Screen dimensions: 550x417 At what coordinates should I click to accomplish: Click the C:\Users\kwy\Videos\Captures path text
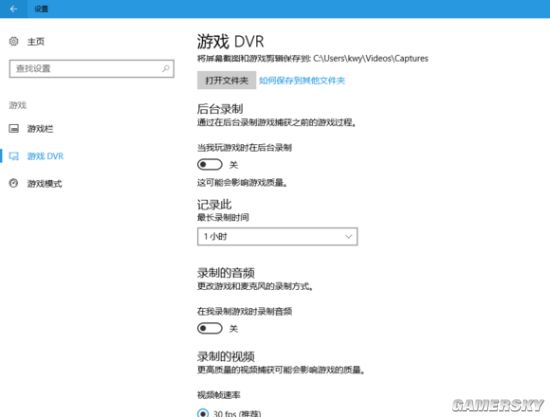tap(371, 58)
